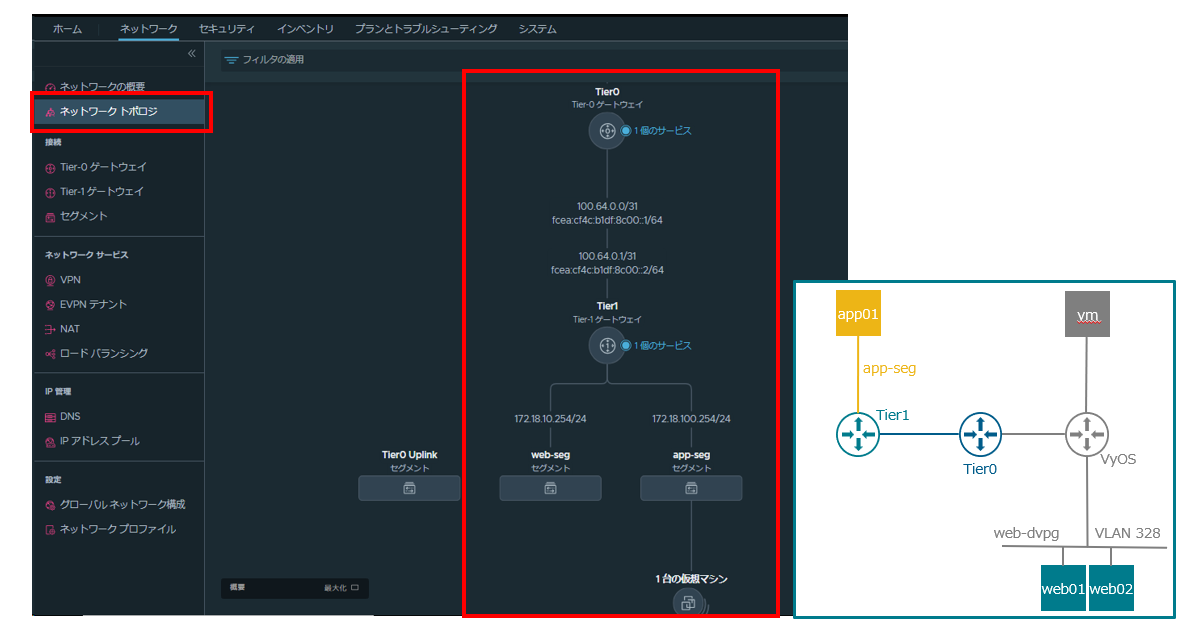Screen dimensions: 1202x622
Task: Click the VPN sidebar icon
Action: (x=50, y=281)
